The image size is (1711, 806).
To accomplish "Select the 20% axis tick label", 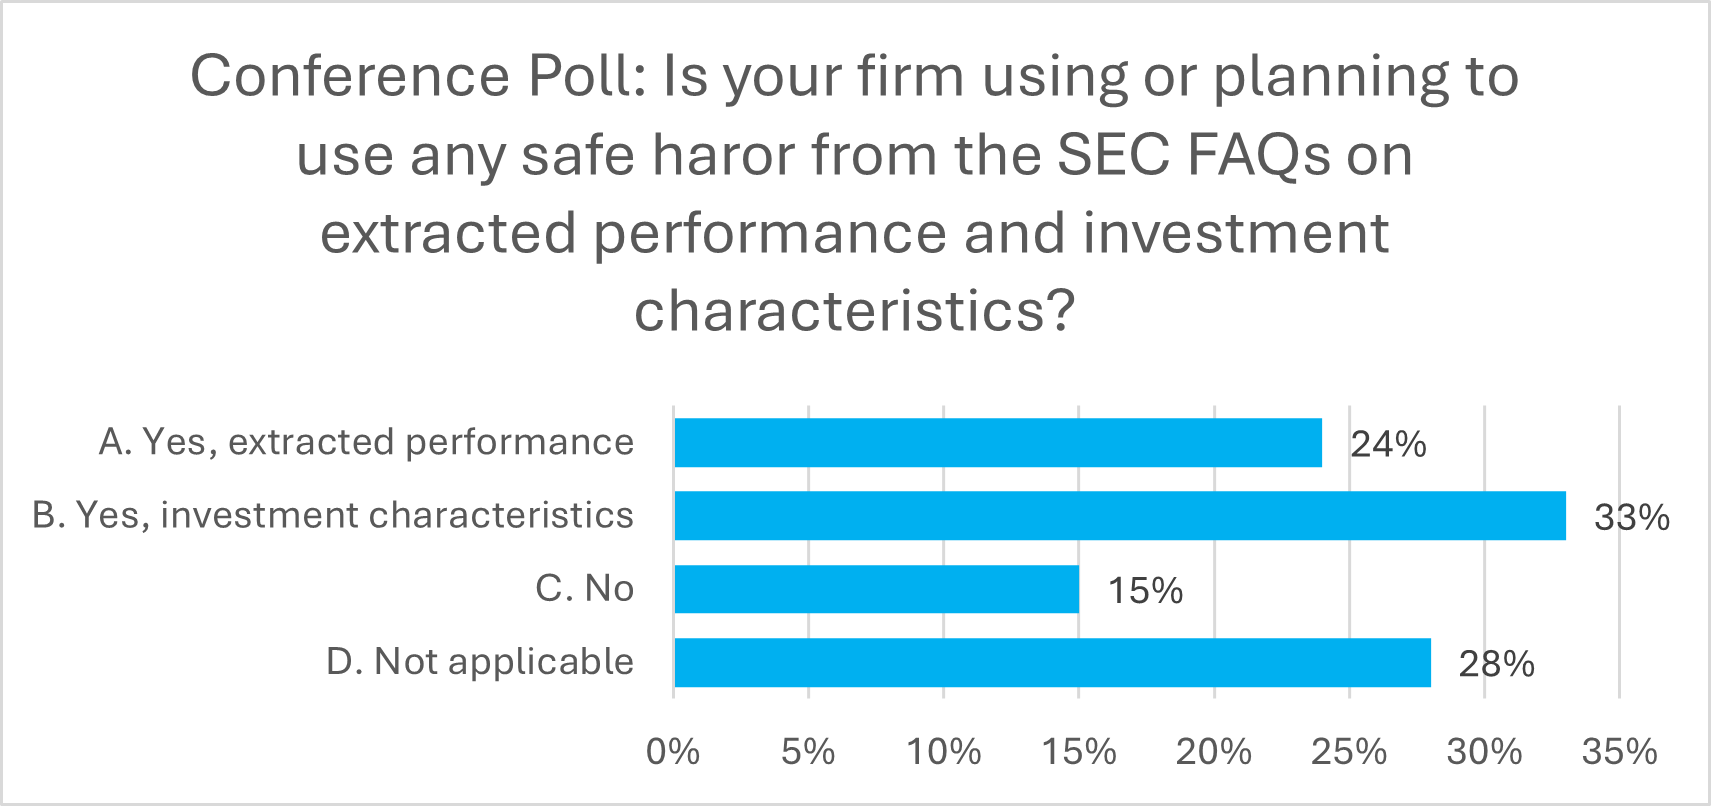I will click(1213, 752).
